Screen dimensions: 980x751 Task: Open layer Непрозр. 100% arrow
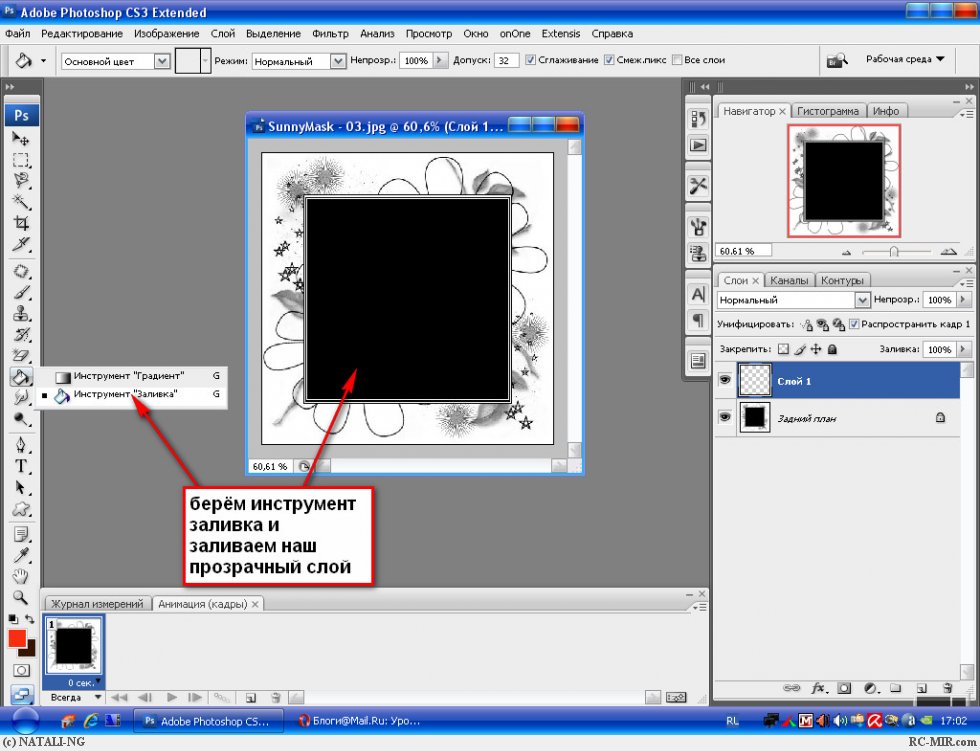[963, 300]
